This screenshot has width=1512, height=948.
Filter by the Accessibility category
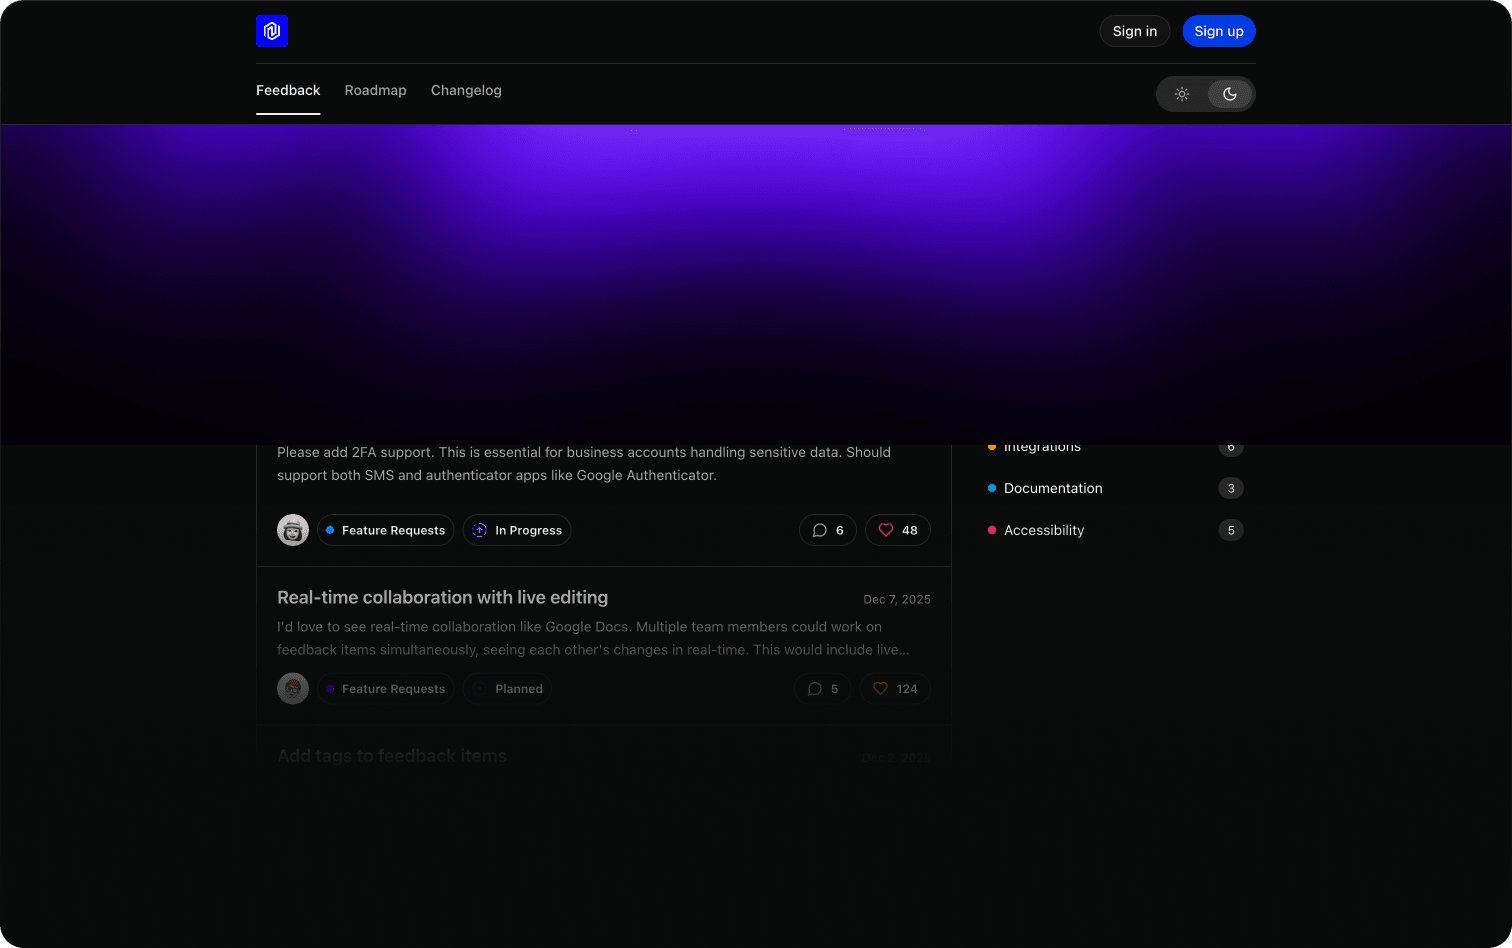(x=1044, y=530)
